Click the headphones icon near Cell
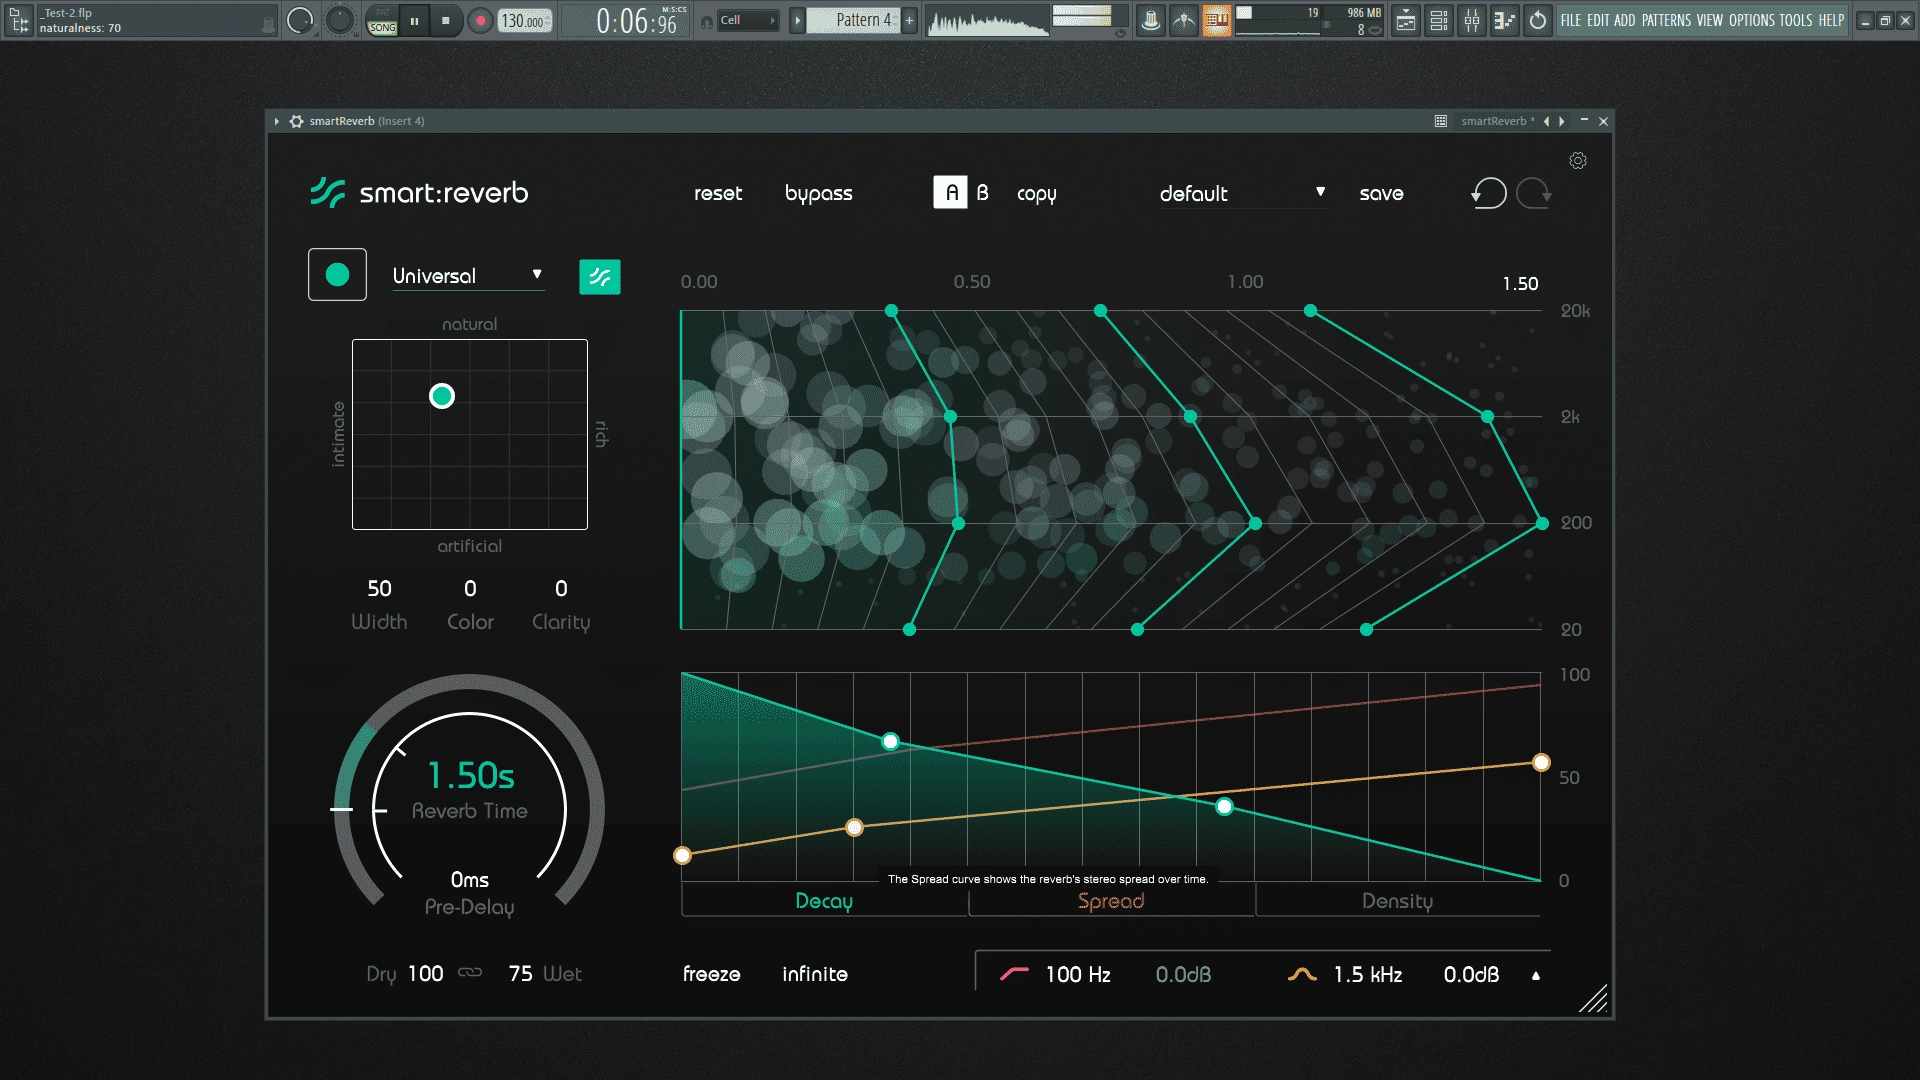 point(707,21)
